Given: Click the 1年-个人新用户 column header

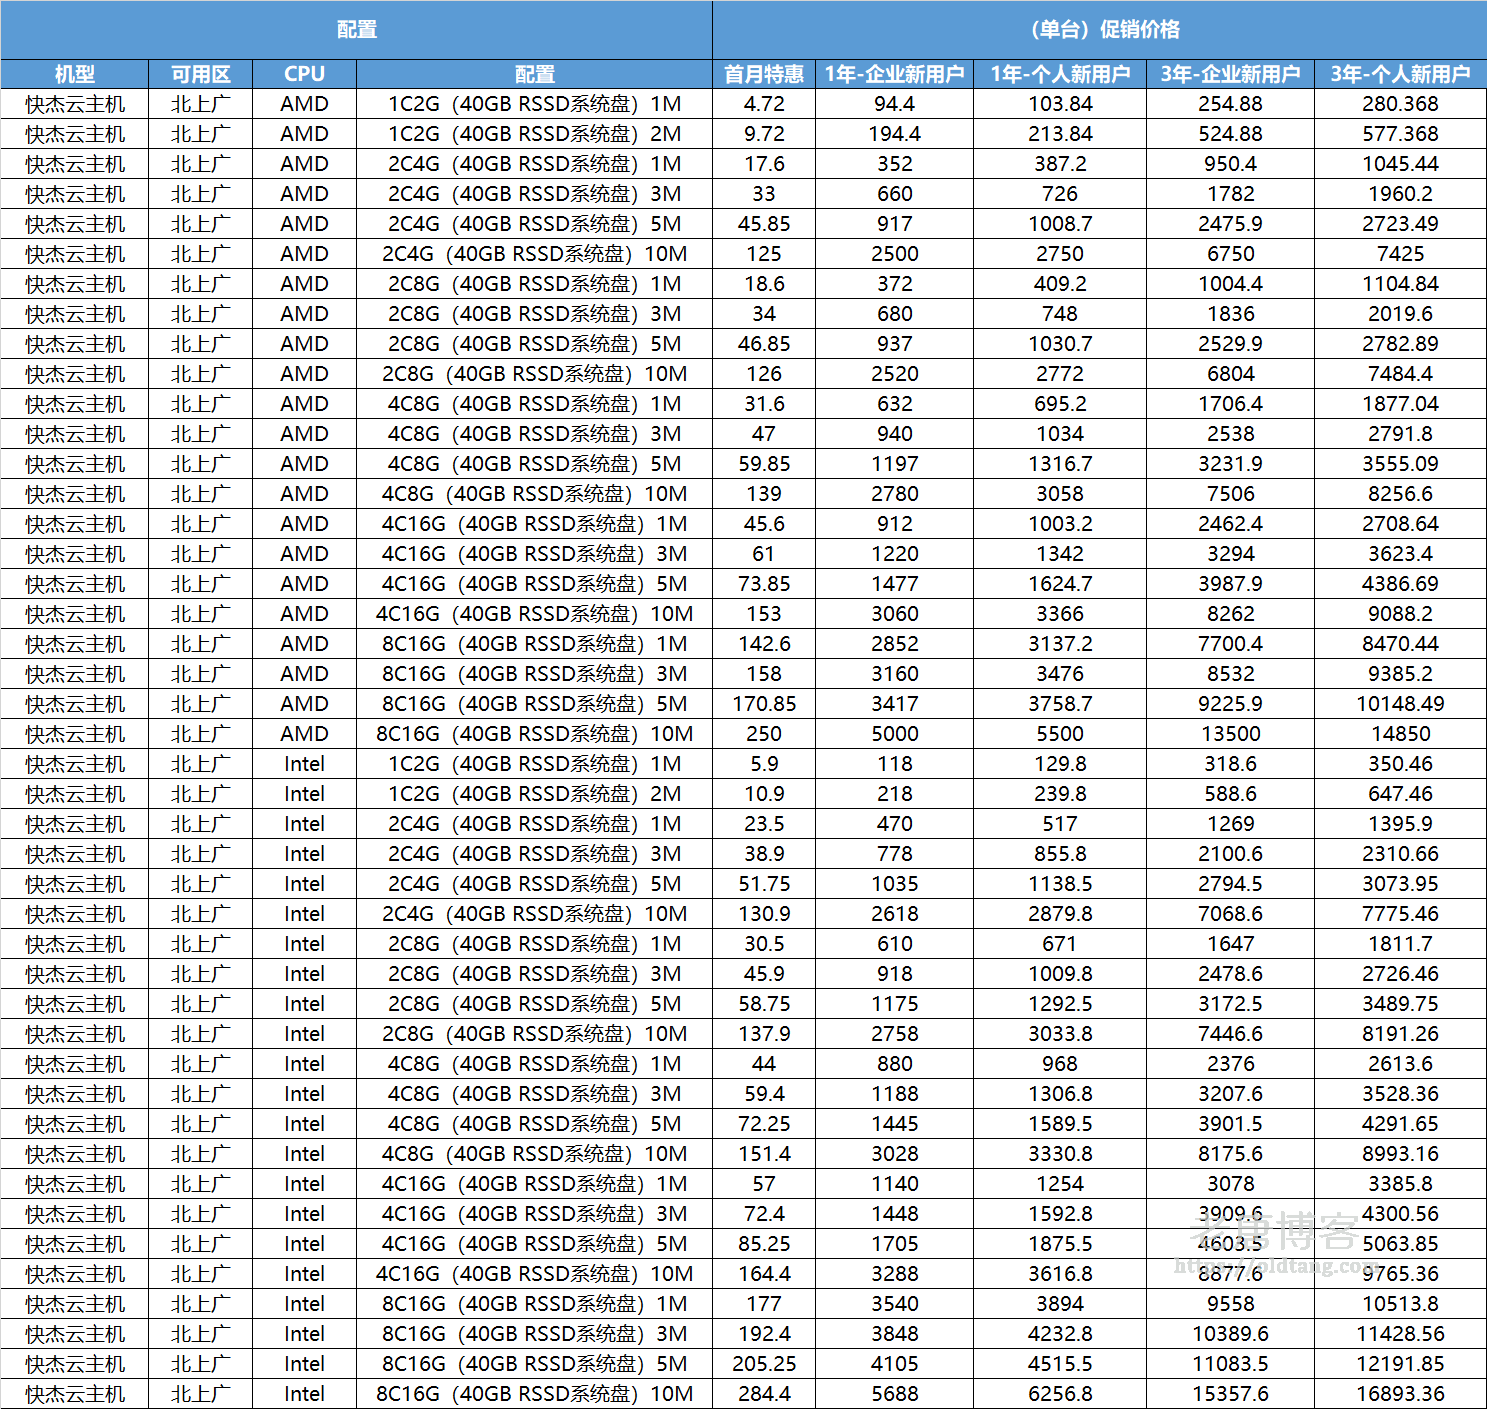Looking at the screenshot, I should click(1060, 74).
